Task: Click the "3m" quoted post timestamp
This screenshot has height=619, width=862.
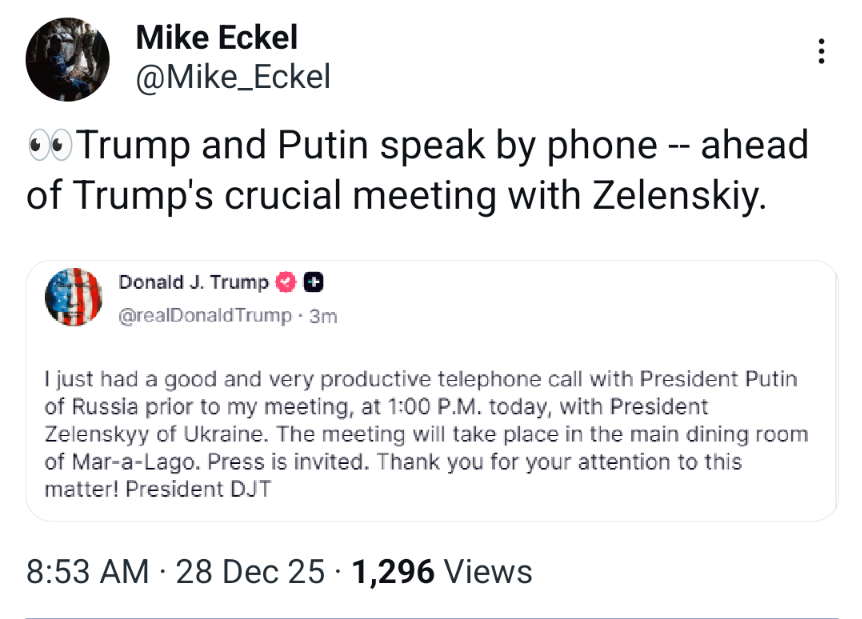Action: (x=323, y=316)
